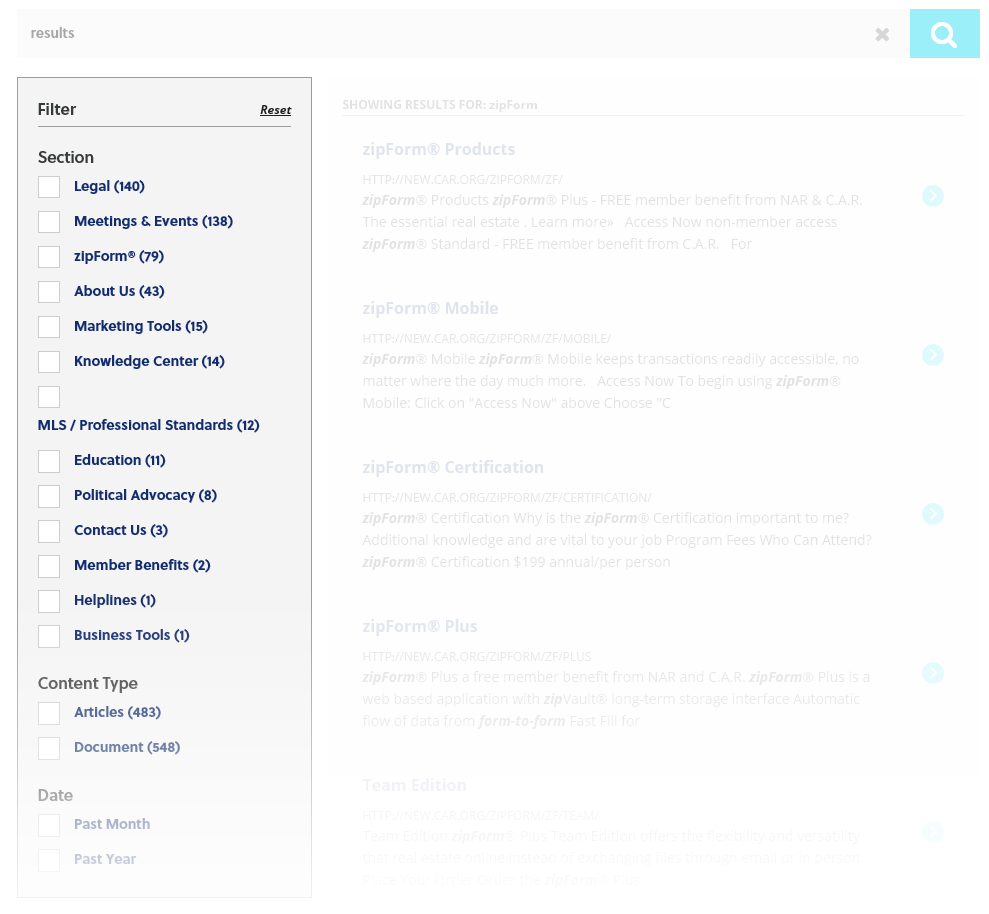Filter results by Past Year

pyautogui.click(x=49, y=860)
